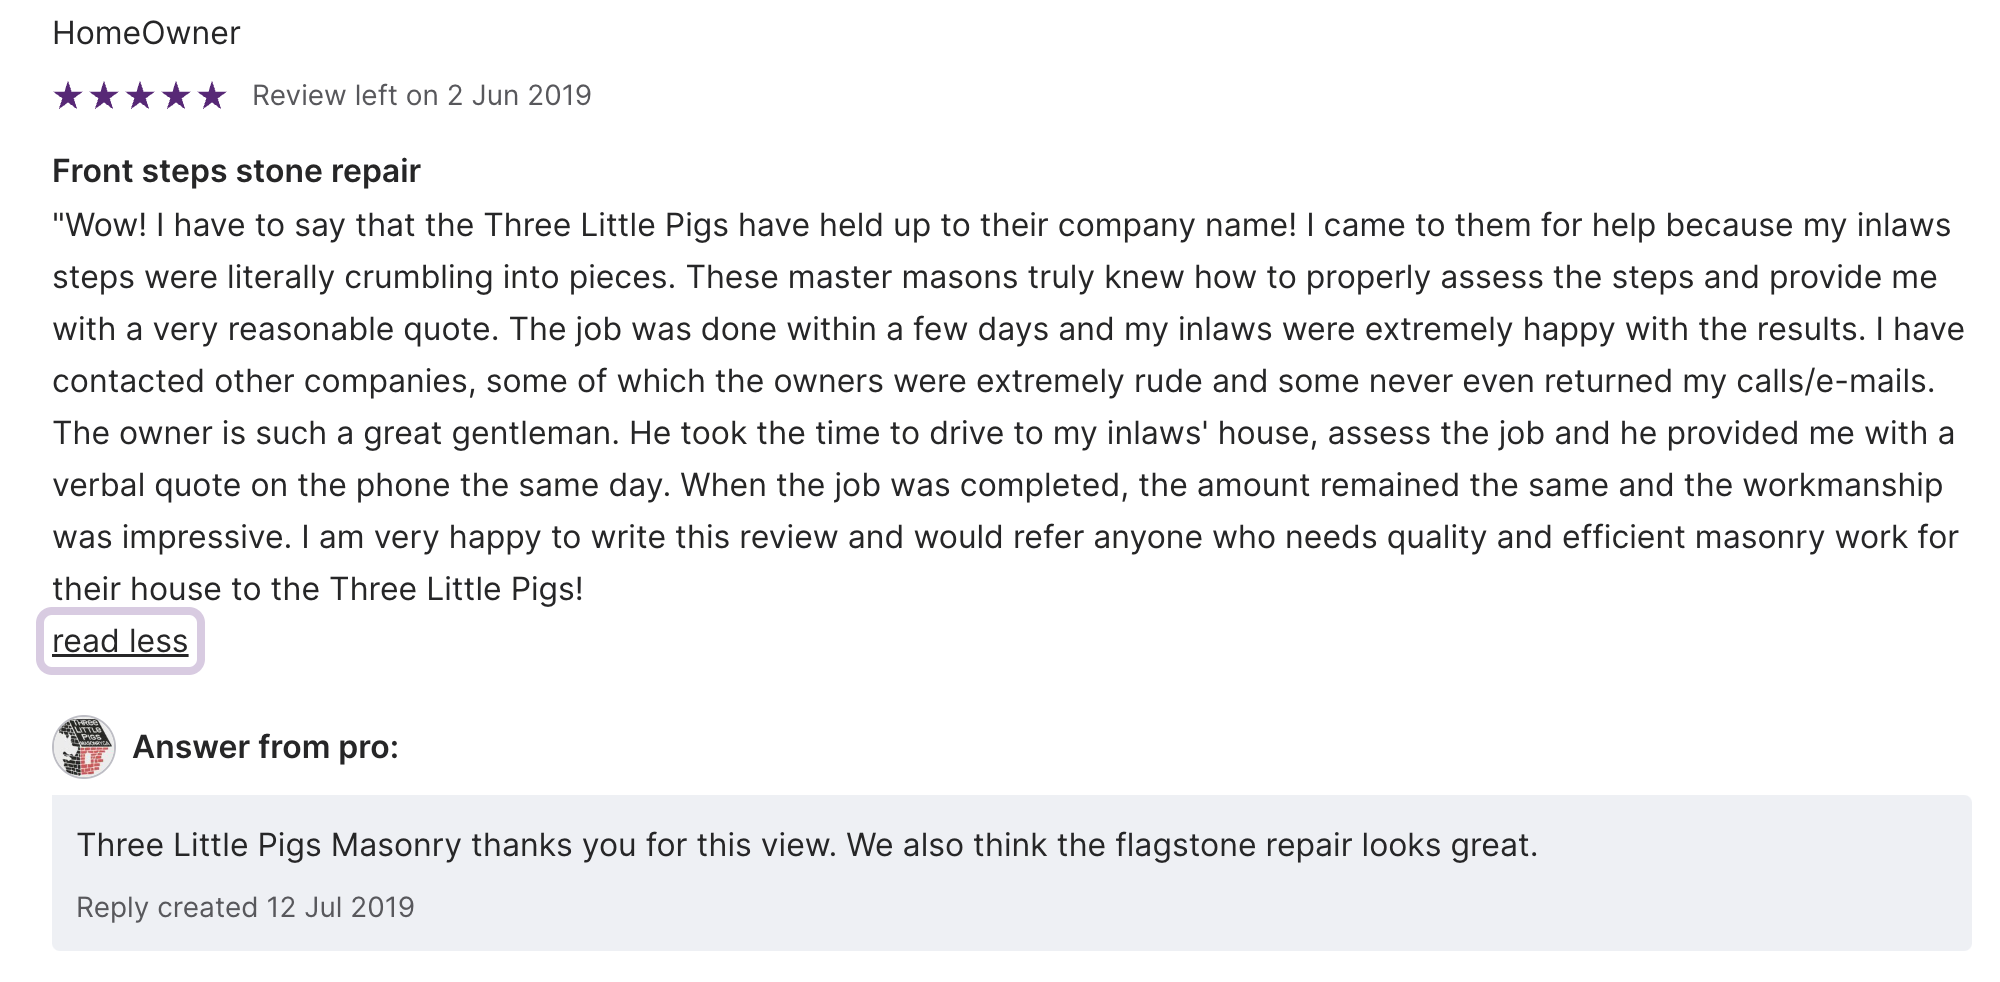2000x982 pixels.
Task: Click the line starting "contacted other companies"
Action: [993, 381]
